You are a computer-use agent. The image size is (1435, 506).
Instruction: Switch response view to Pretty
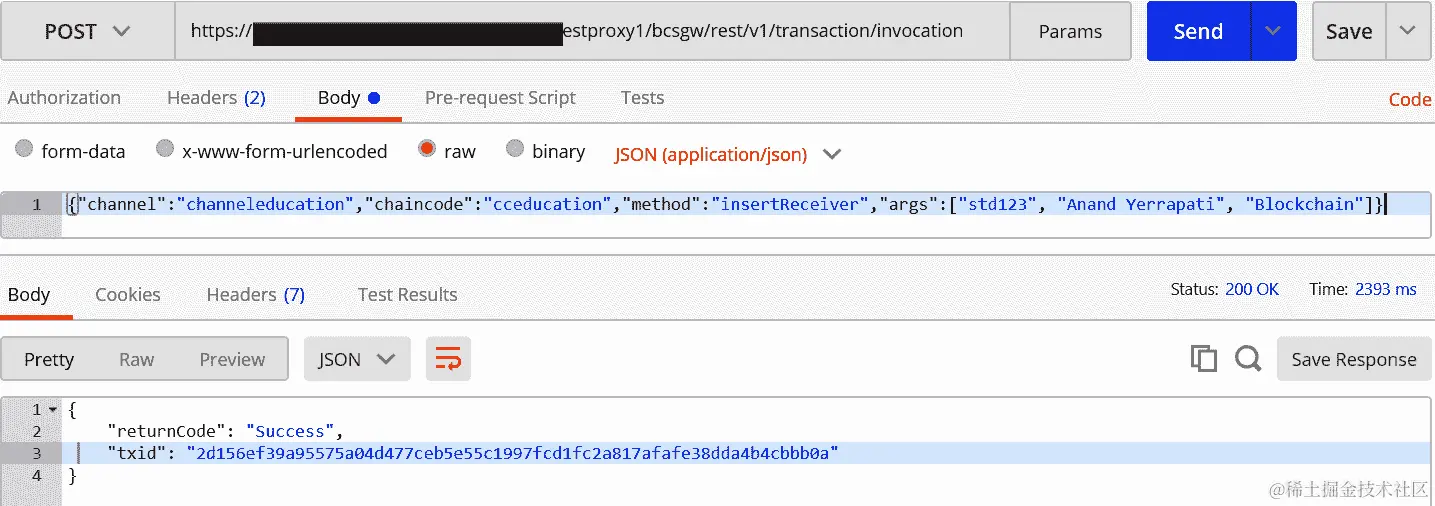pyautogui.click(x=49, y=359)
